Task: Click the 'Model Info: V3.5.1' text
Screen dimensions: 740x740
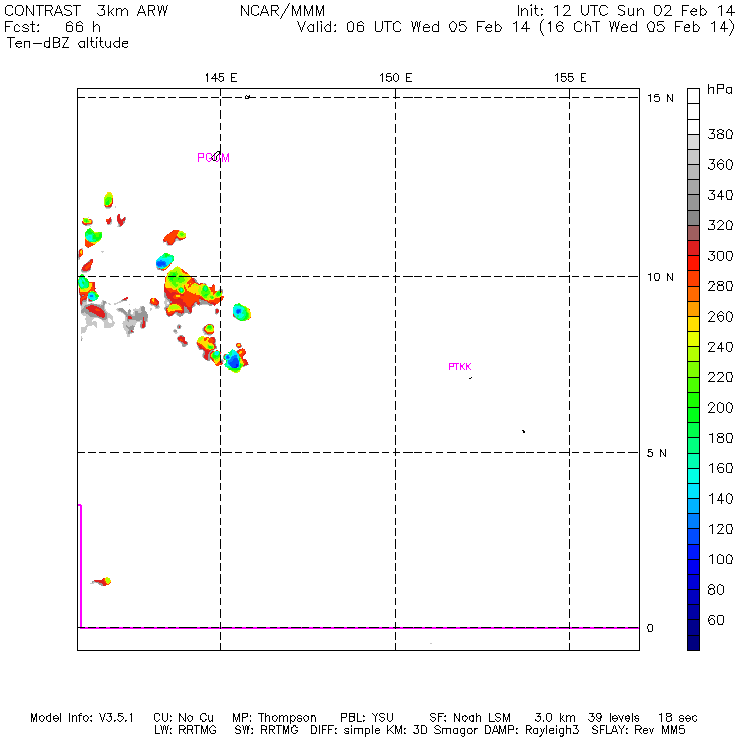Action: tap(82, 718)
